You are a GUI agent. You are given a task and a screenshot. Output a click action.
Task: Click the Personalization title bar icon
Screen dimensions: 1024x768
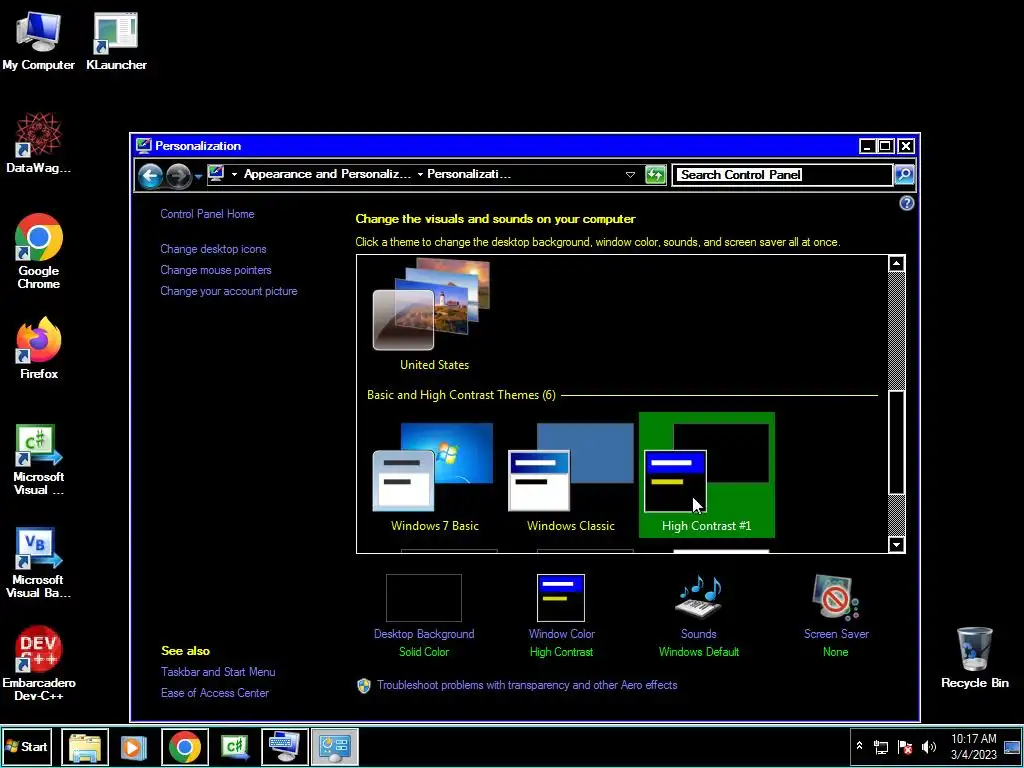(144, 146)
